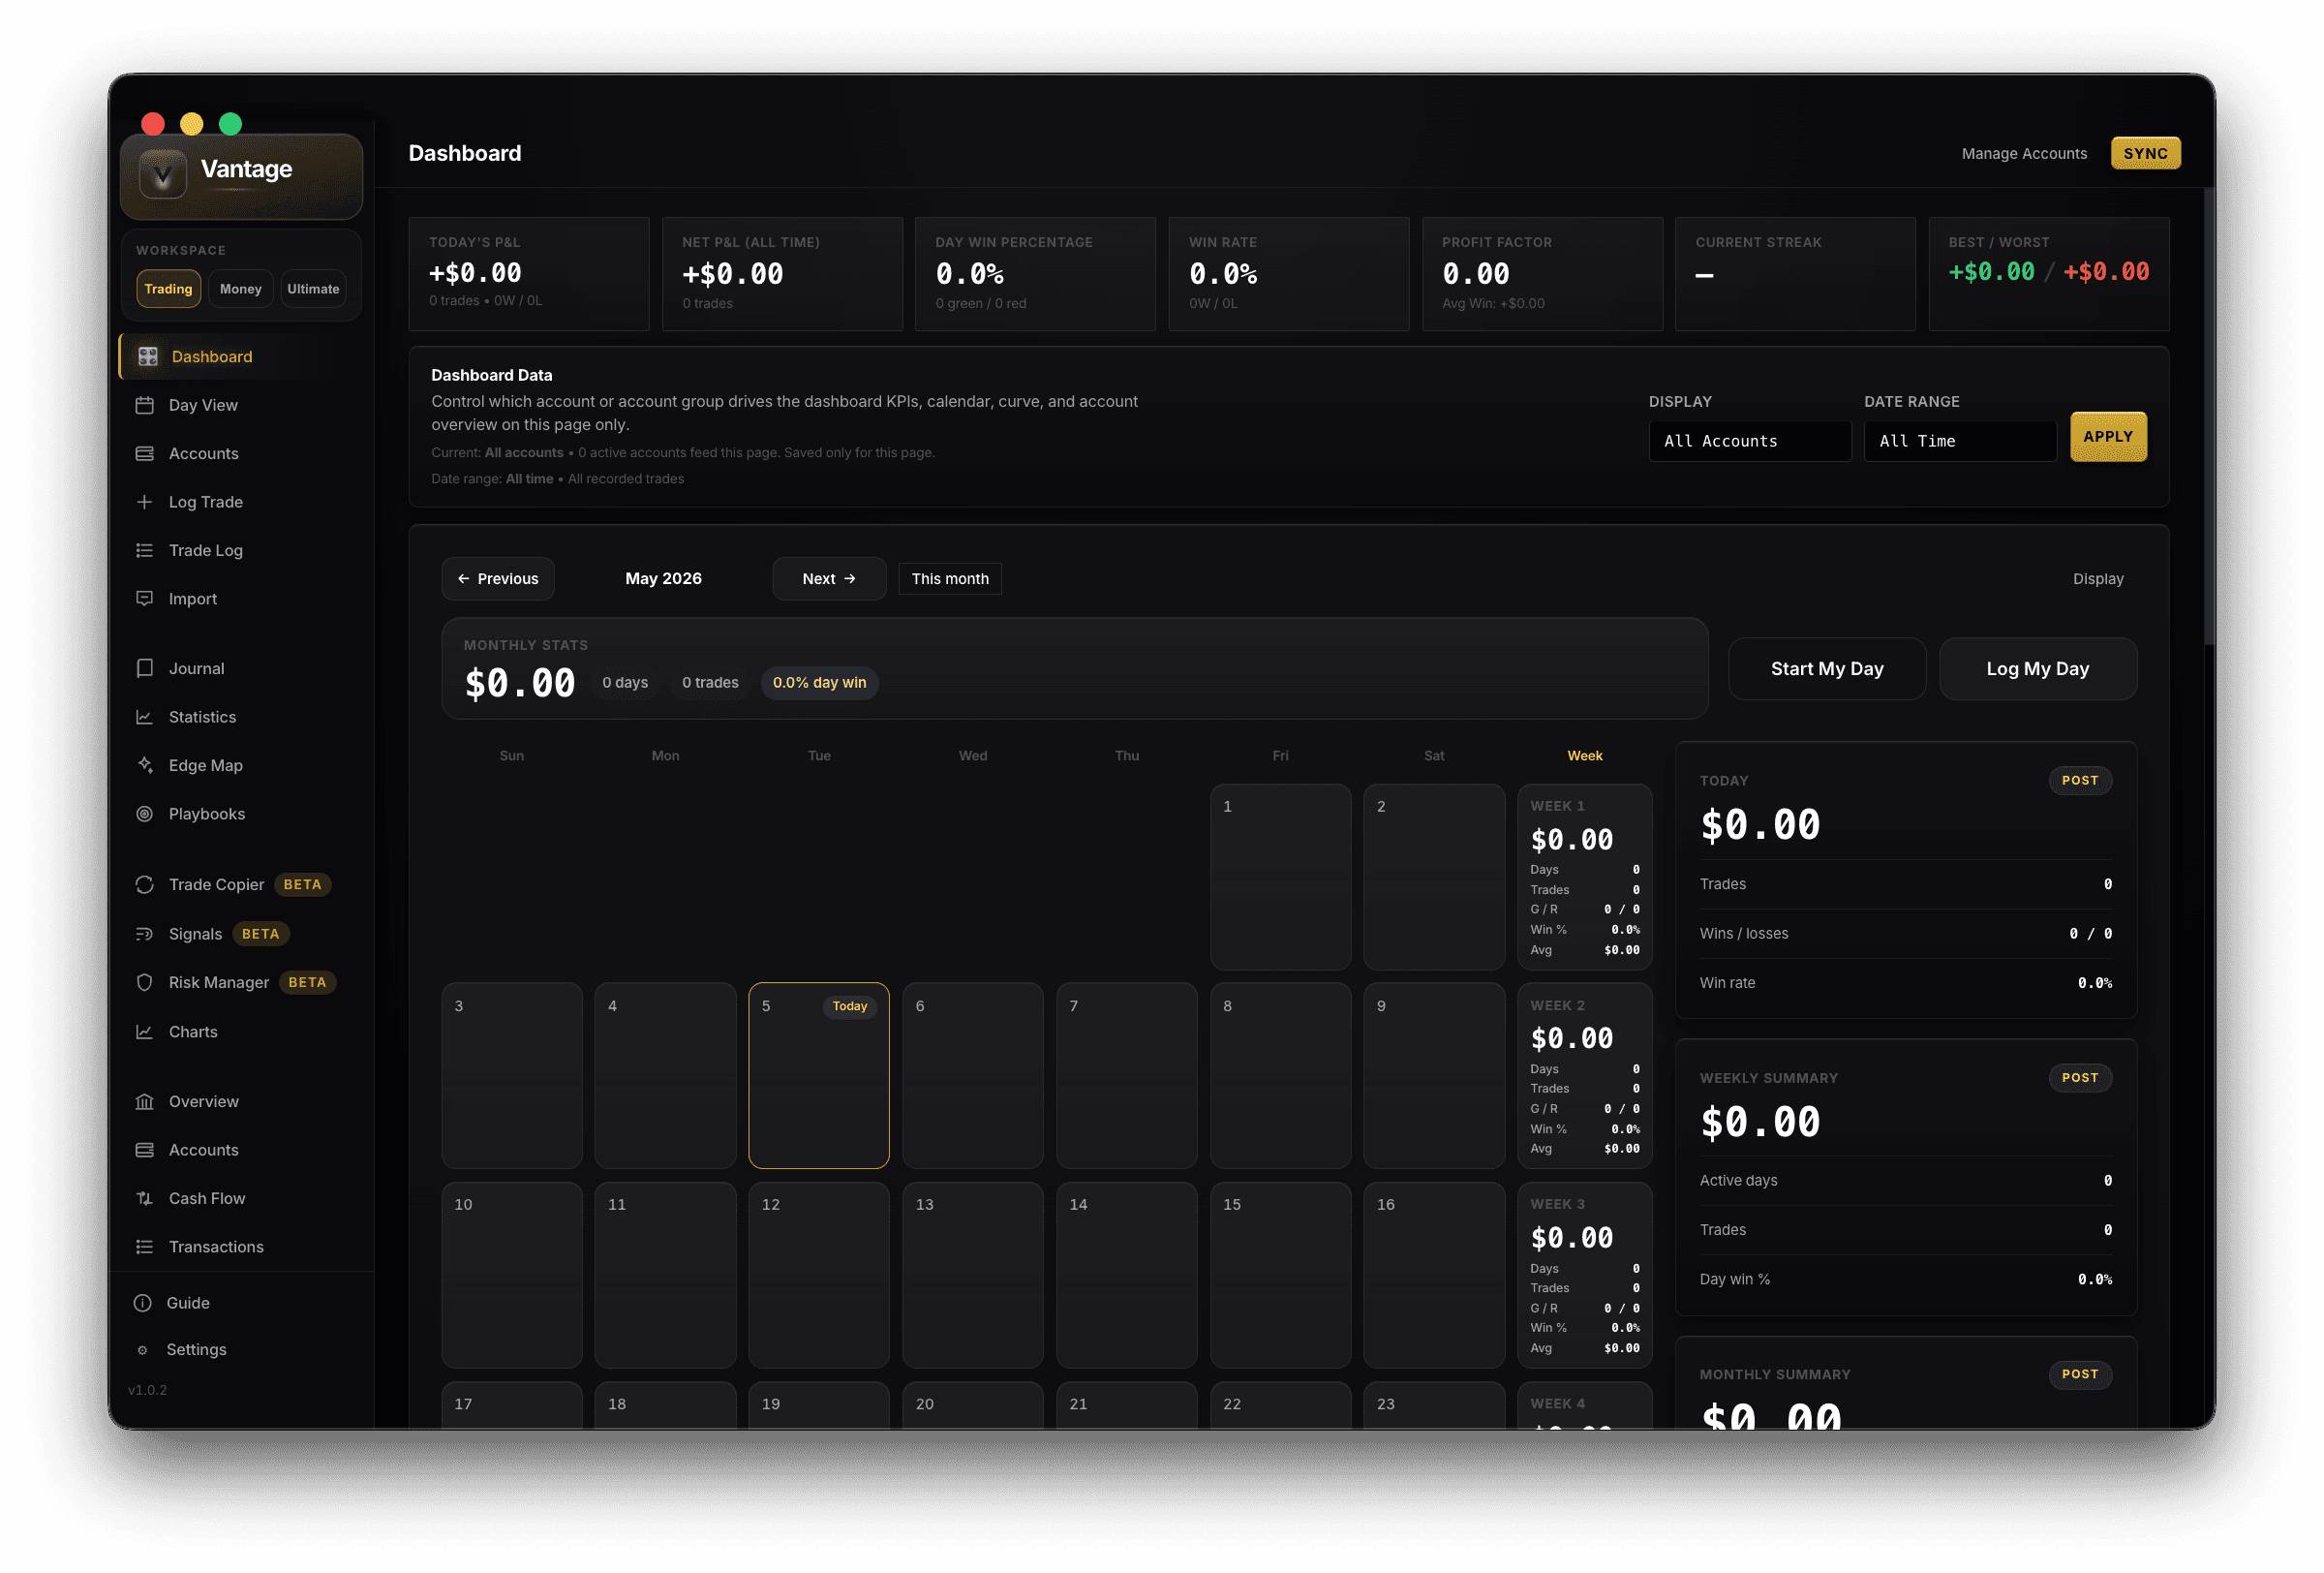Click the Trade Log list icon

(x=145, y=551)
